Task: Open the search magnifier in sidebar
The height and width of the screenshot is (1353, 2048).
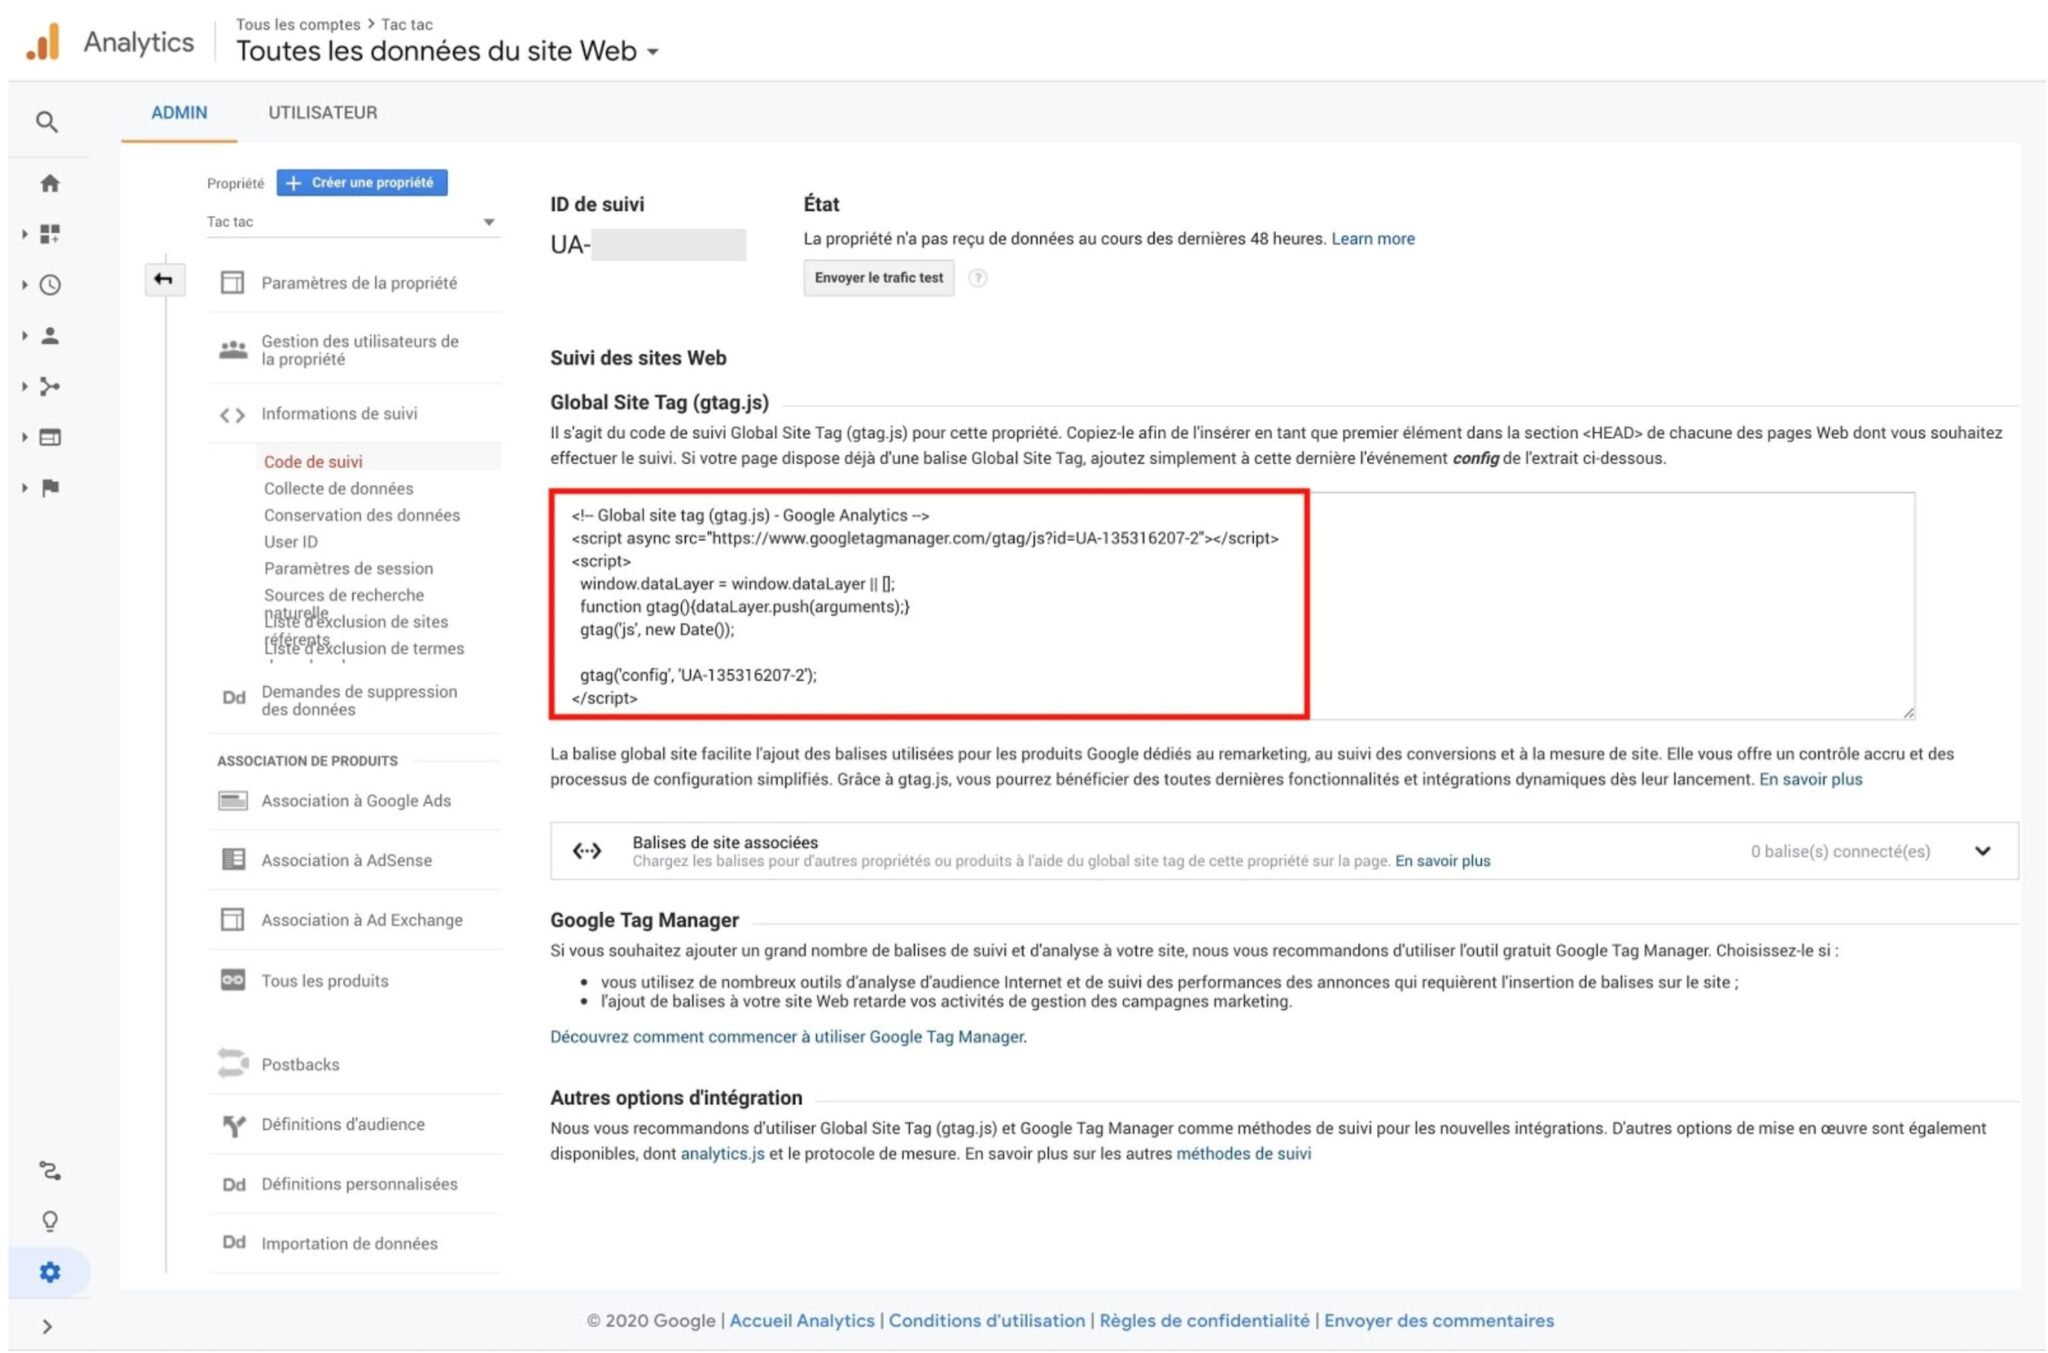Action: click(47, 122)
